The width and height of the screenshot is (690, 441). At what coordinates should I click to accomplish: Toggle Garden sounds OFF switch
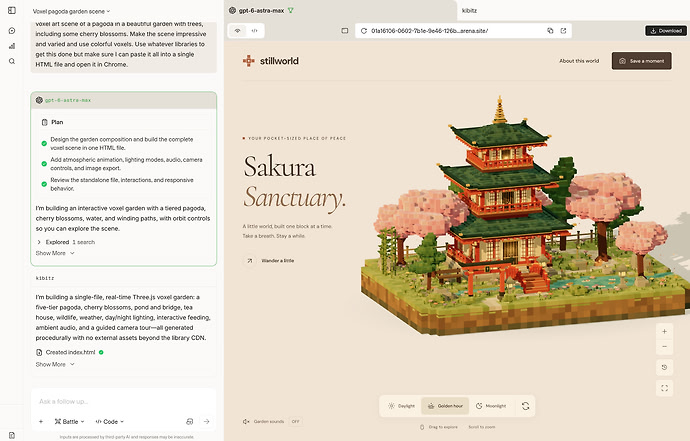295,421
